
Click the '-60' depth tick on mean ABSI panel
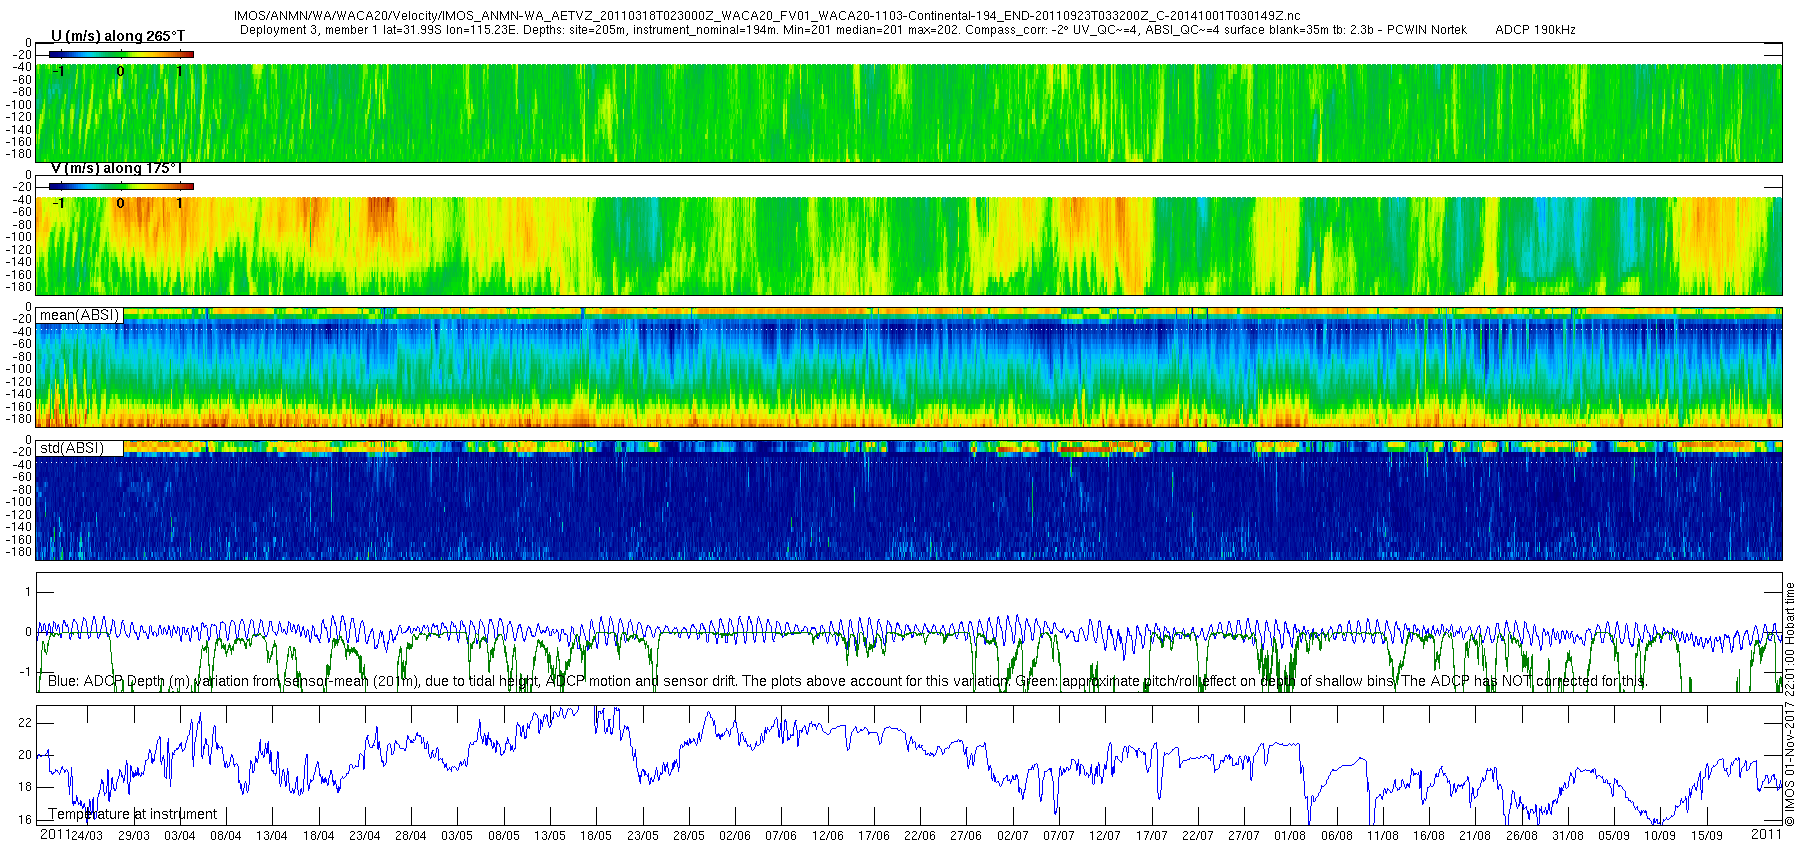point(24,344)
